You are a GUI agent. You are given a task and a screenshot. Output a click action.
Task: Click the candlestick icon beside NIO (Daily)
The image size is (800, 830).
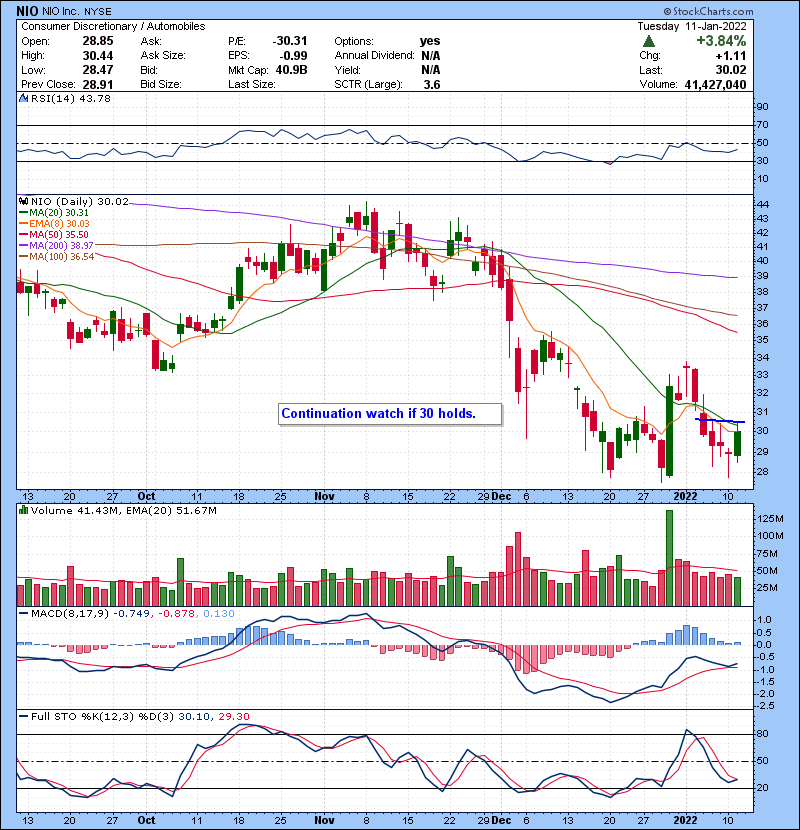(23, 202)
